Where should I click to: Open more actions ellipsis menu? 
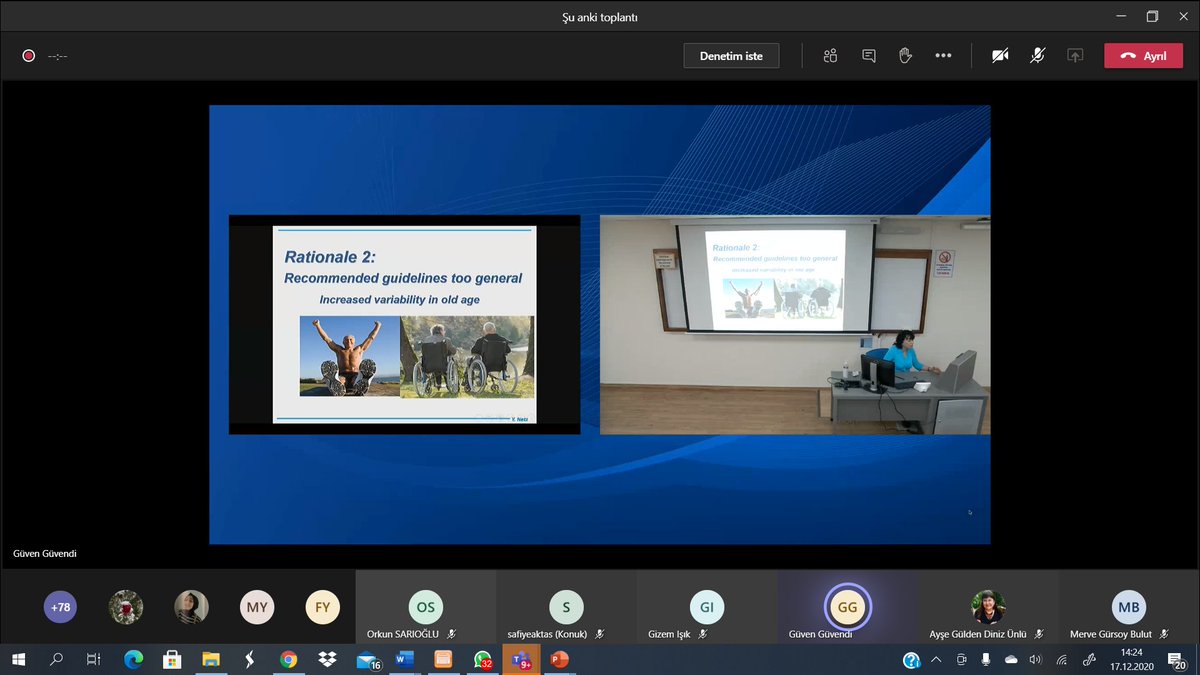pyautogui.click(x=943, y=56)
